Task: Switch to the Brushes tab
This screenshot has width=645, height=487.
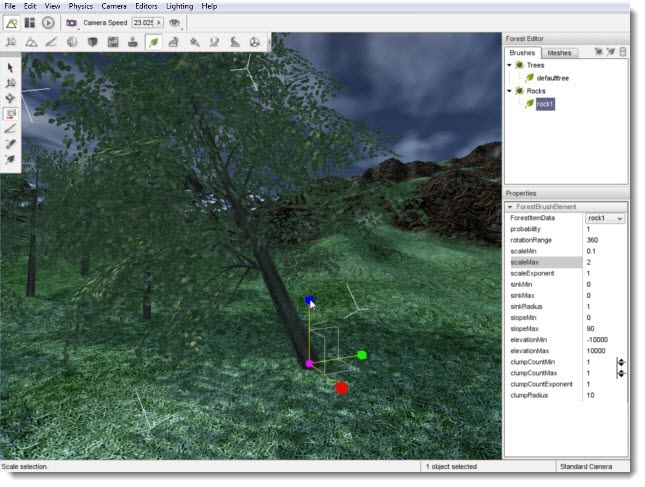Action: point(522,53)
